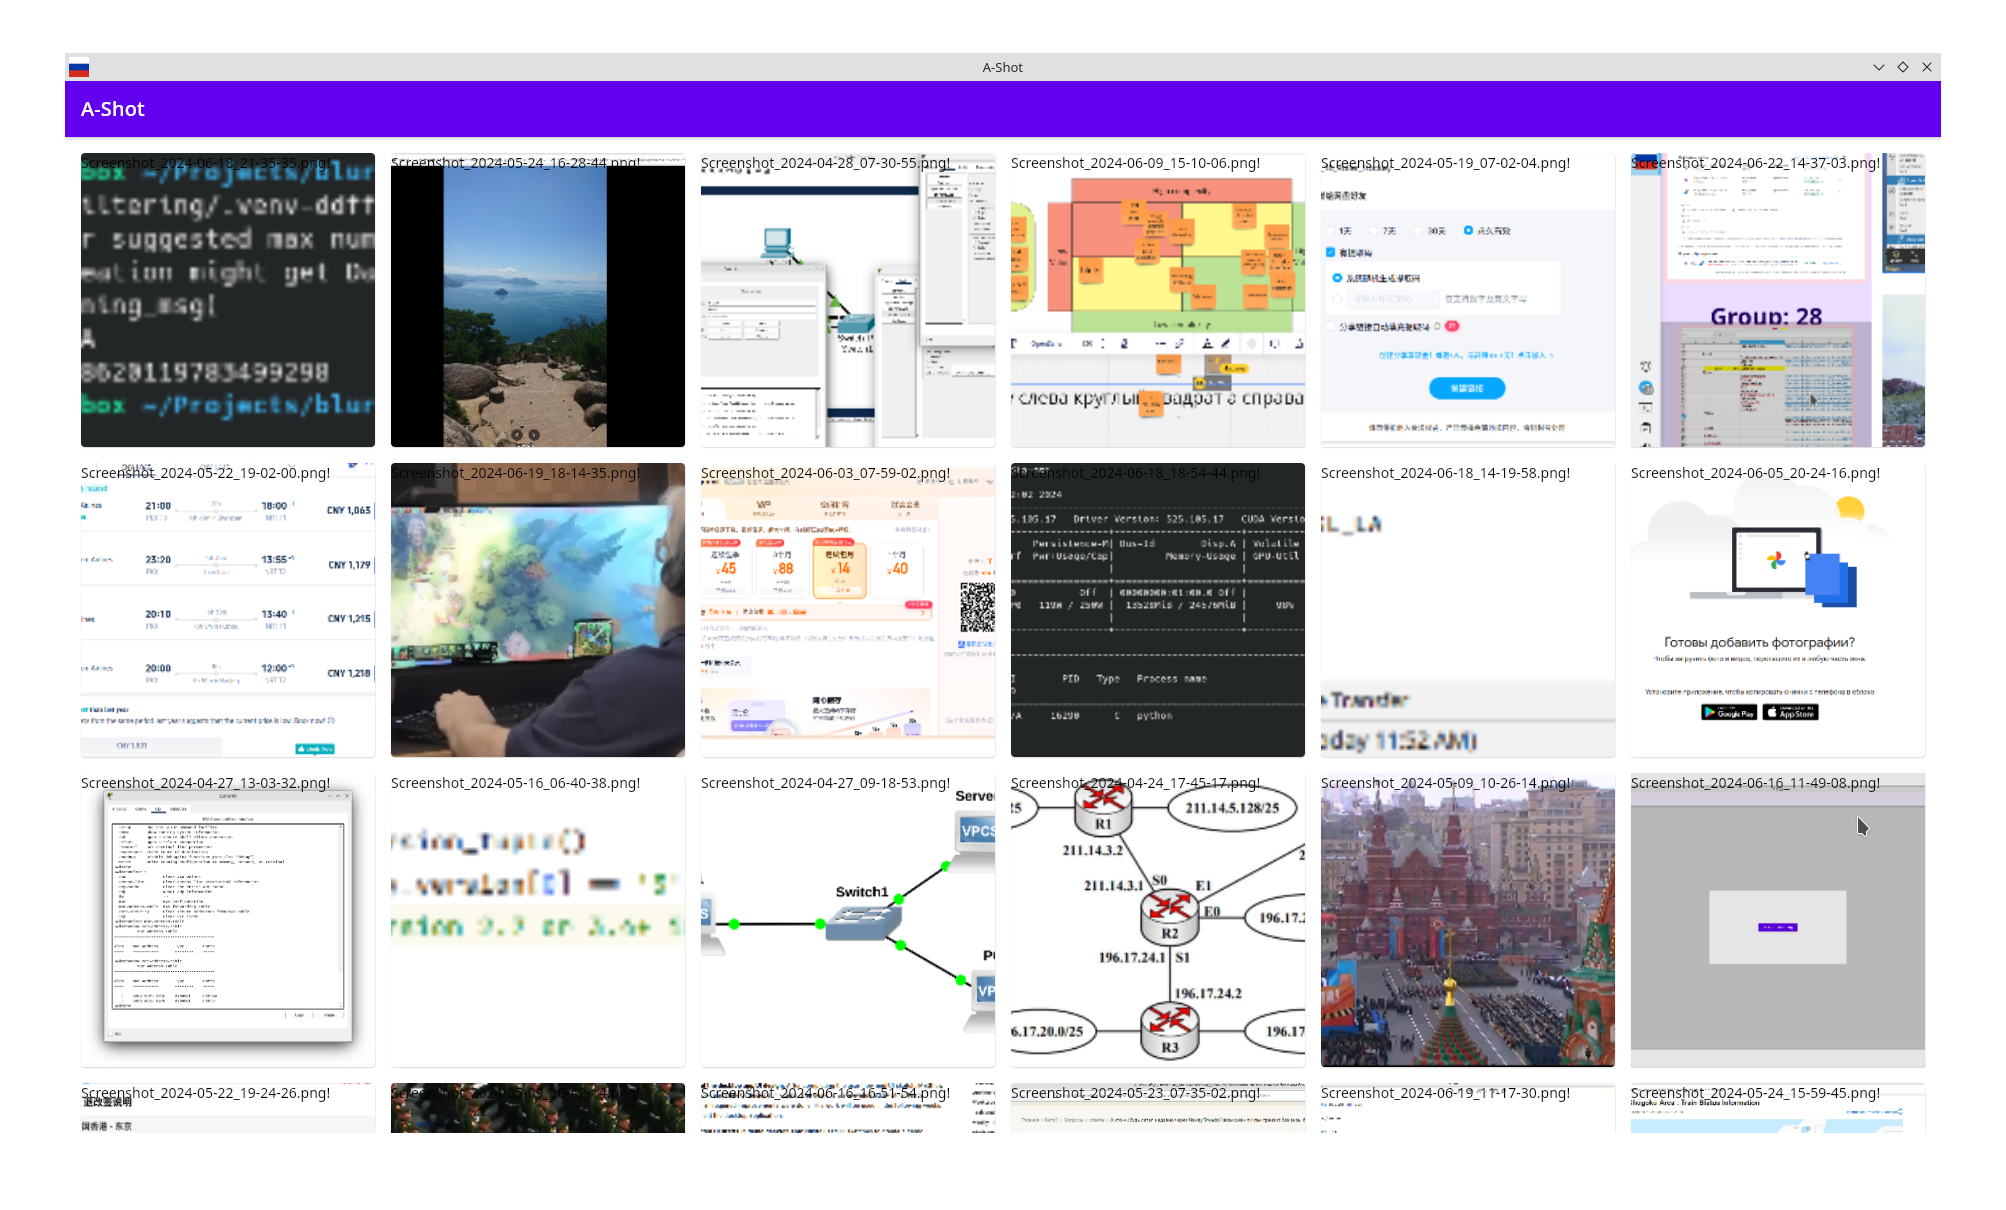Open flight prices thumbnail Screenshot_2024-05-22_19-02-00.png

228,610
